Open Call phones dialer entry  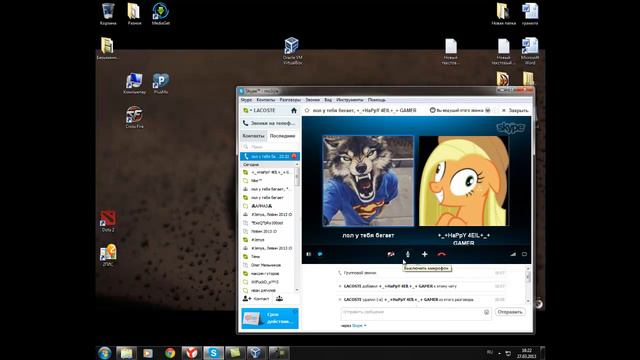pyautogui.click(x=269, y=123)
